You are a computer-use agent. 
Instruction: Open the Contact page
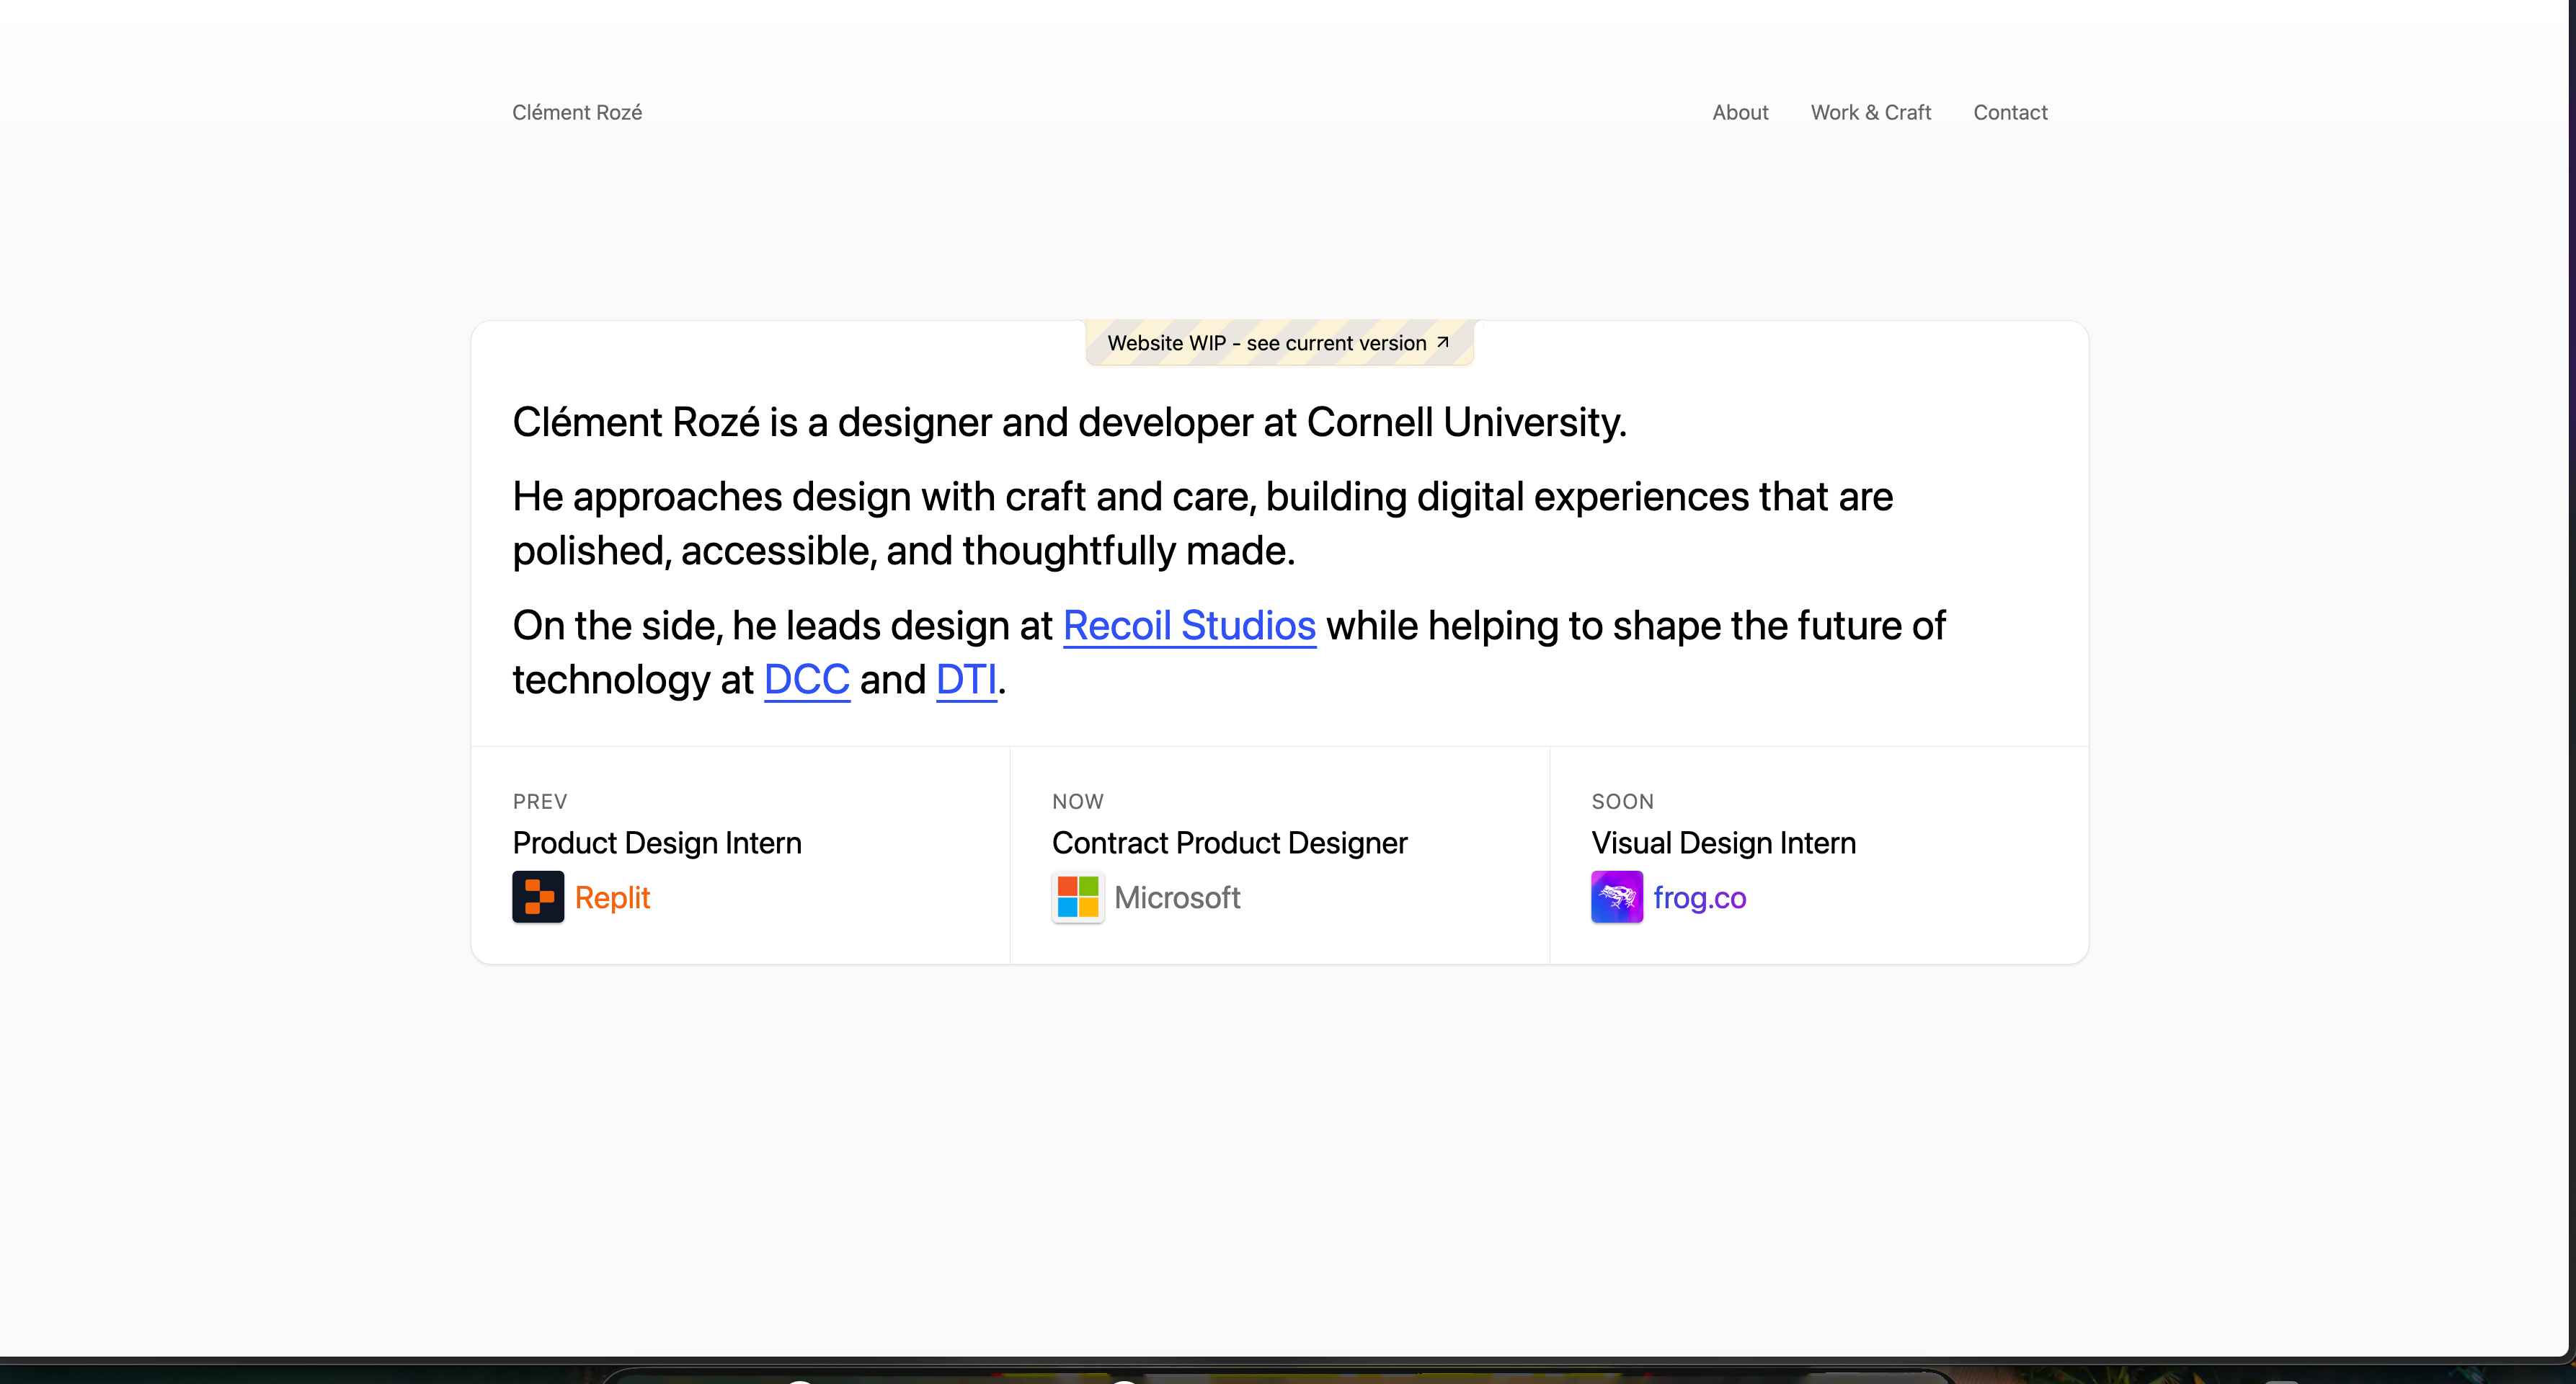(2010, 112)
